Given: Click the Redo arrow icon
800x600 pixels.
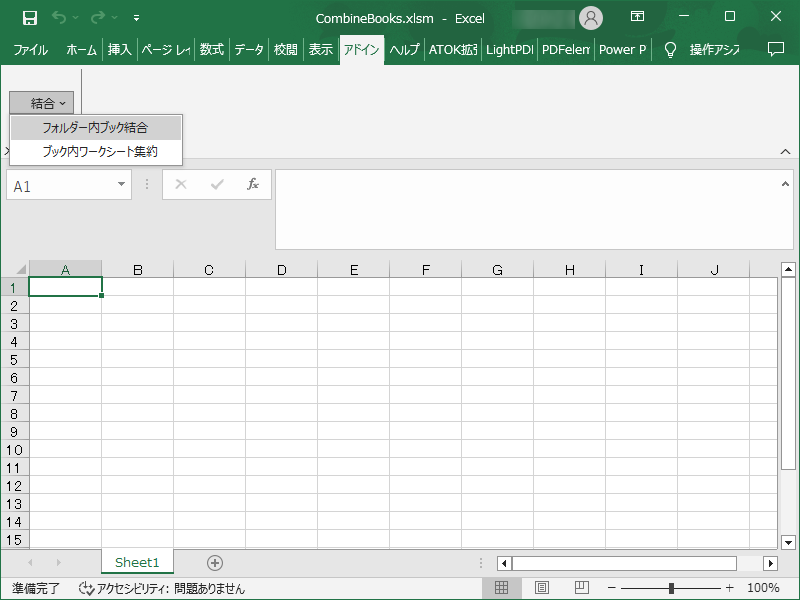Looking at the screenshot, I should pyautogui.click(x=98, y=18).
